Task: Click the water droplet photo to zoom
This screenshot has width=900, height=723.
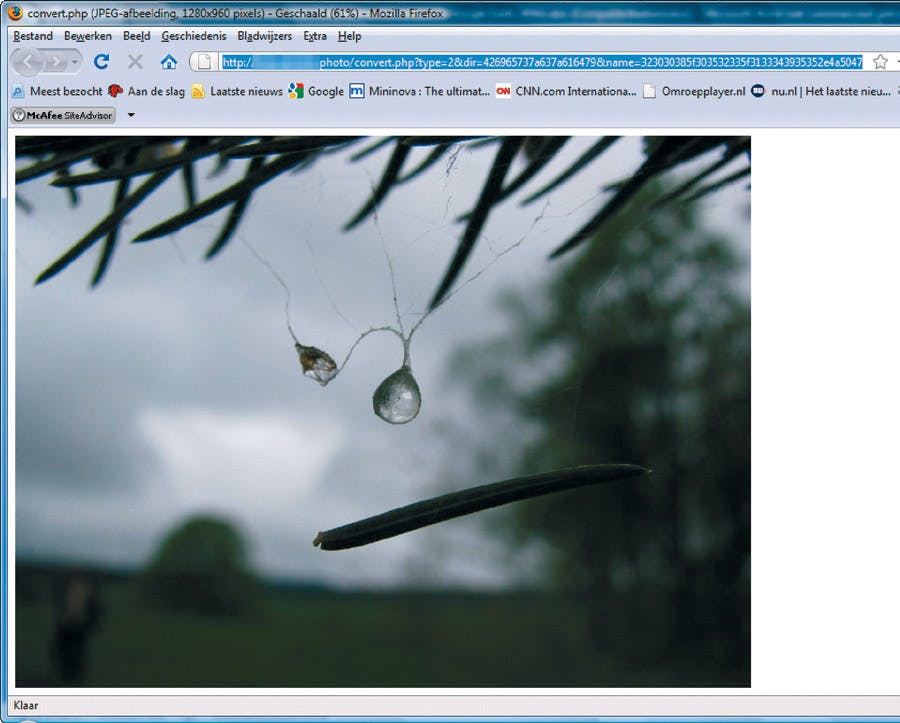Action: [383, 411]
